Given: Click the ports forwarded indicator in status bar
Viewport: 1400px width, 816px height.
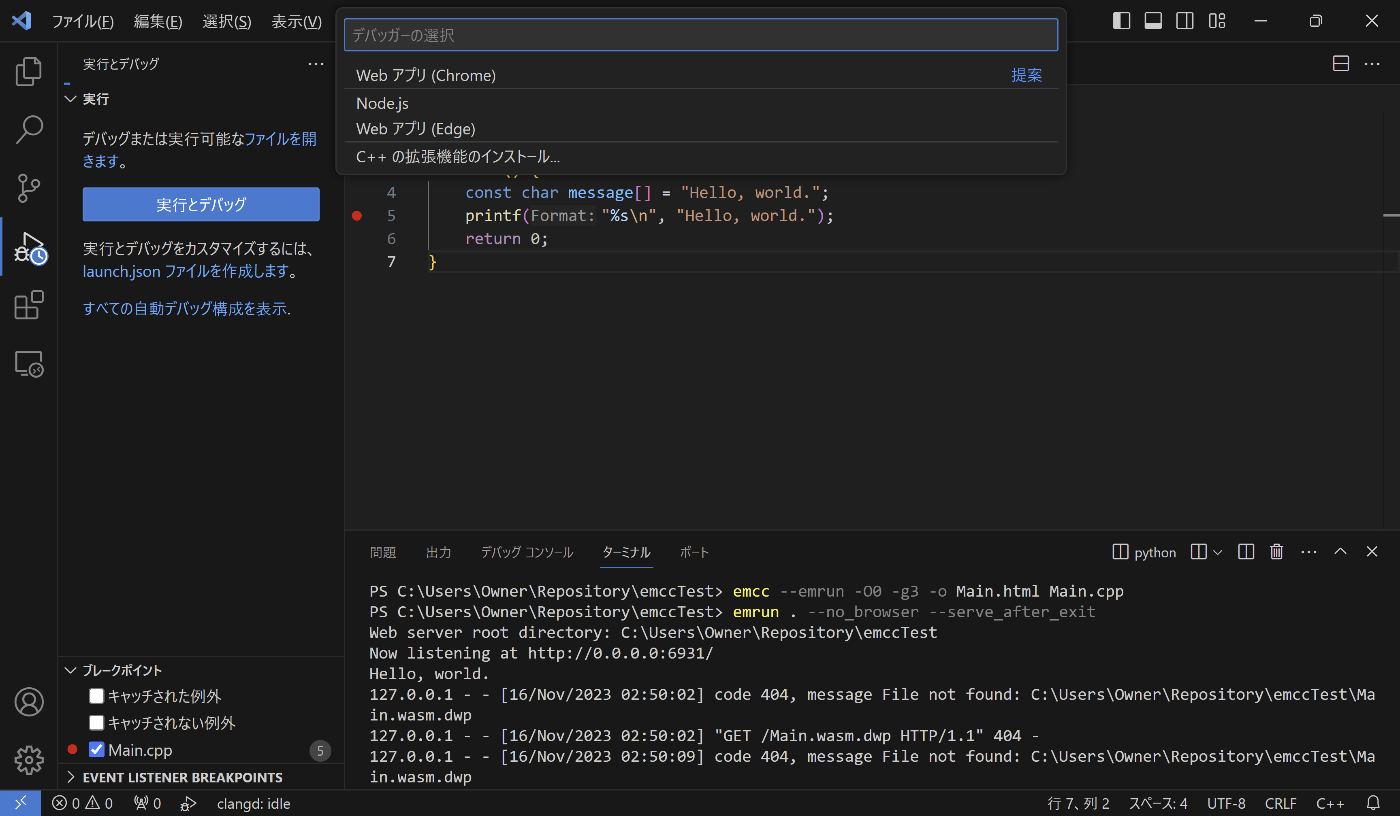Looking at the screenshot, I should click(x=147, y=803).
